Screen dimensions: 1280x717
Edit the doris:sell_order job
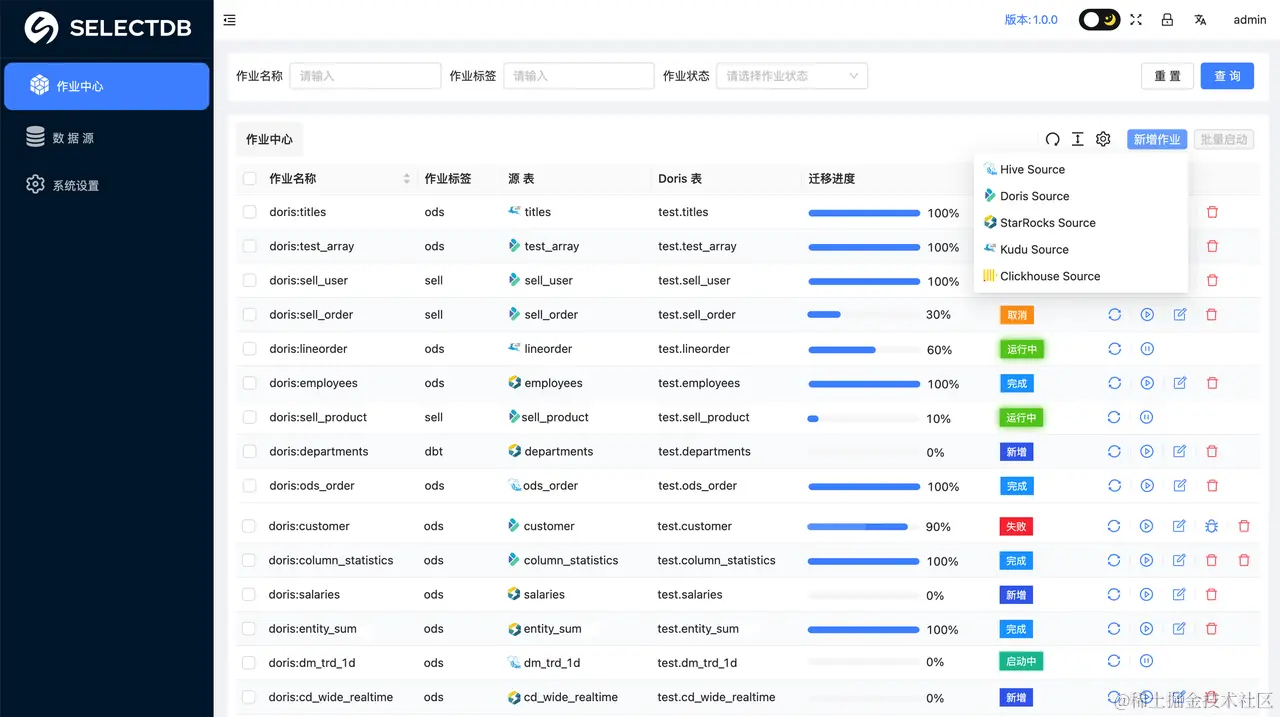(x=1180, y=315)
